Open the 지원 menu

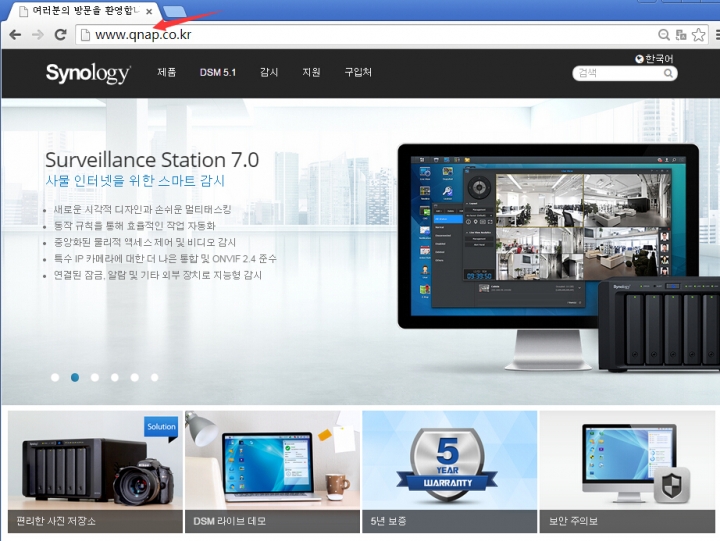pyautogui.click(x=311, y=72)
